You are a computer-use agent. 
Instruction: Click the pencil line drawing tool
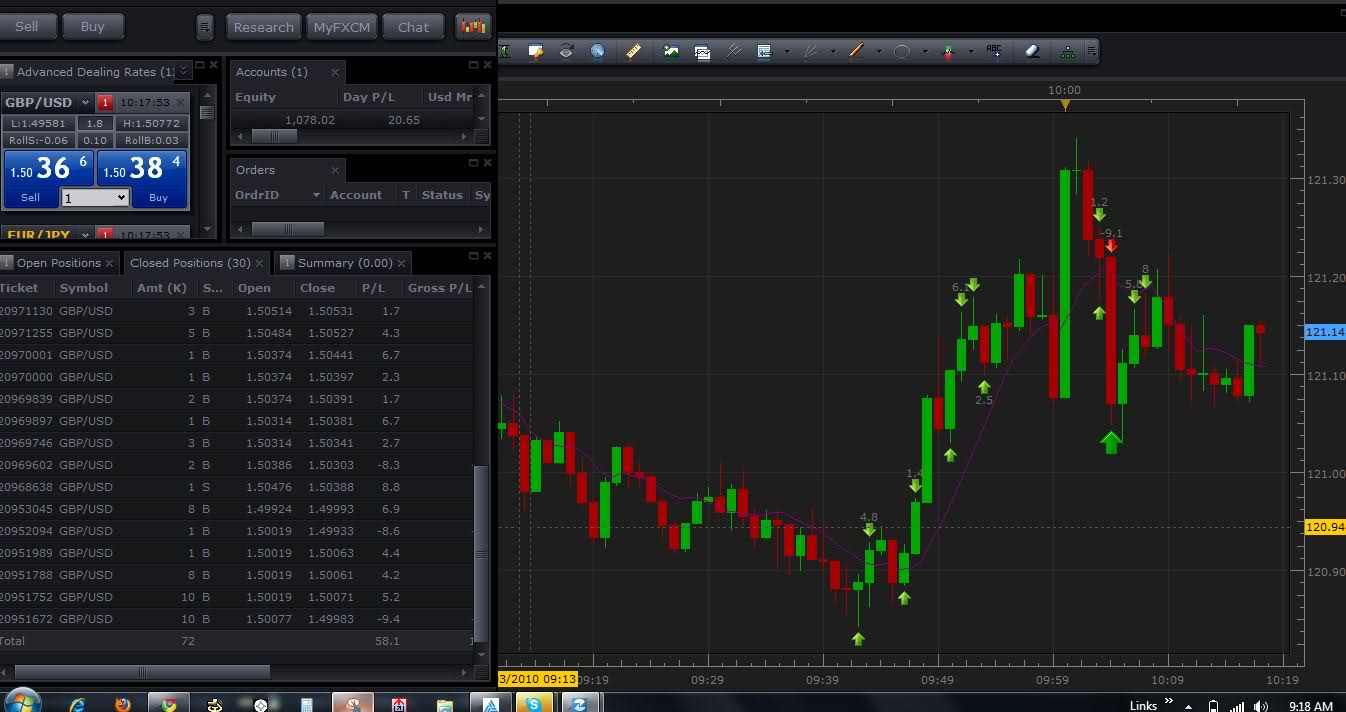[856, 51]
